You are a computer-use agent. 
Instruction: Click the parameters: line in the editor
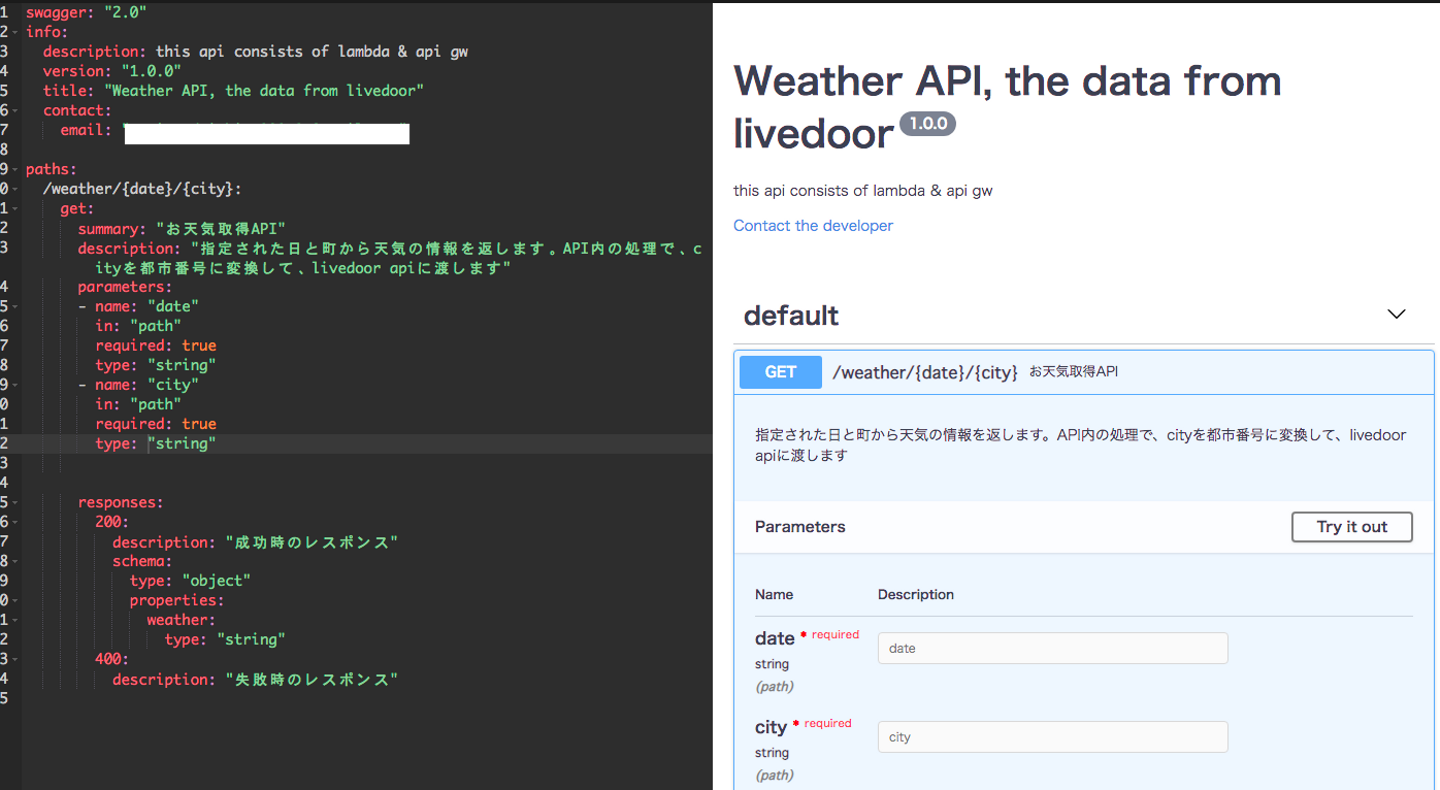[x=125, y=287]
